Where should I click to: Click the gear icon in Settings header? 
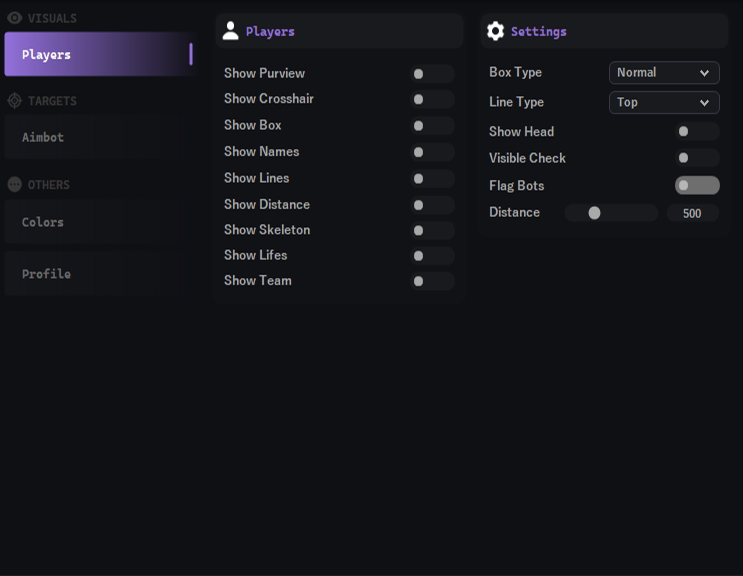[x=496, y=31]
